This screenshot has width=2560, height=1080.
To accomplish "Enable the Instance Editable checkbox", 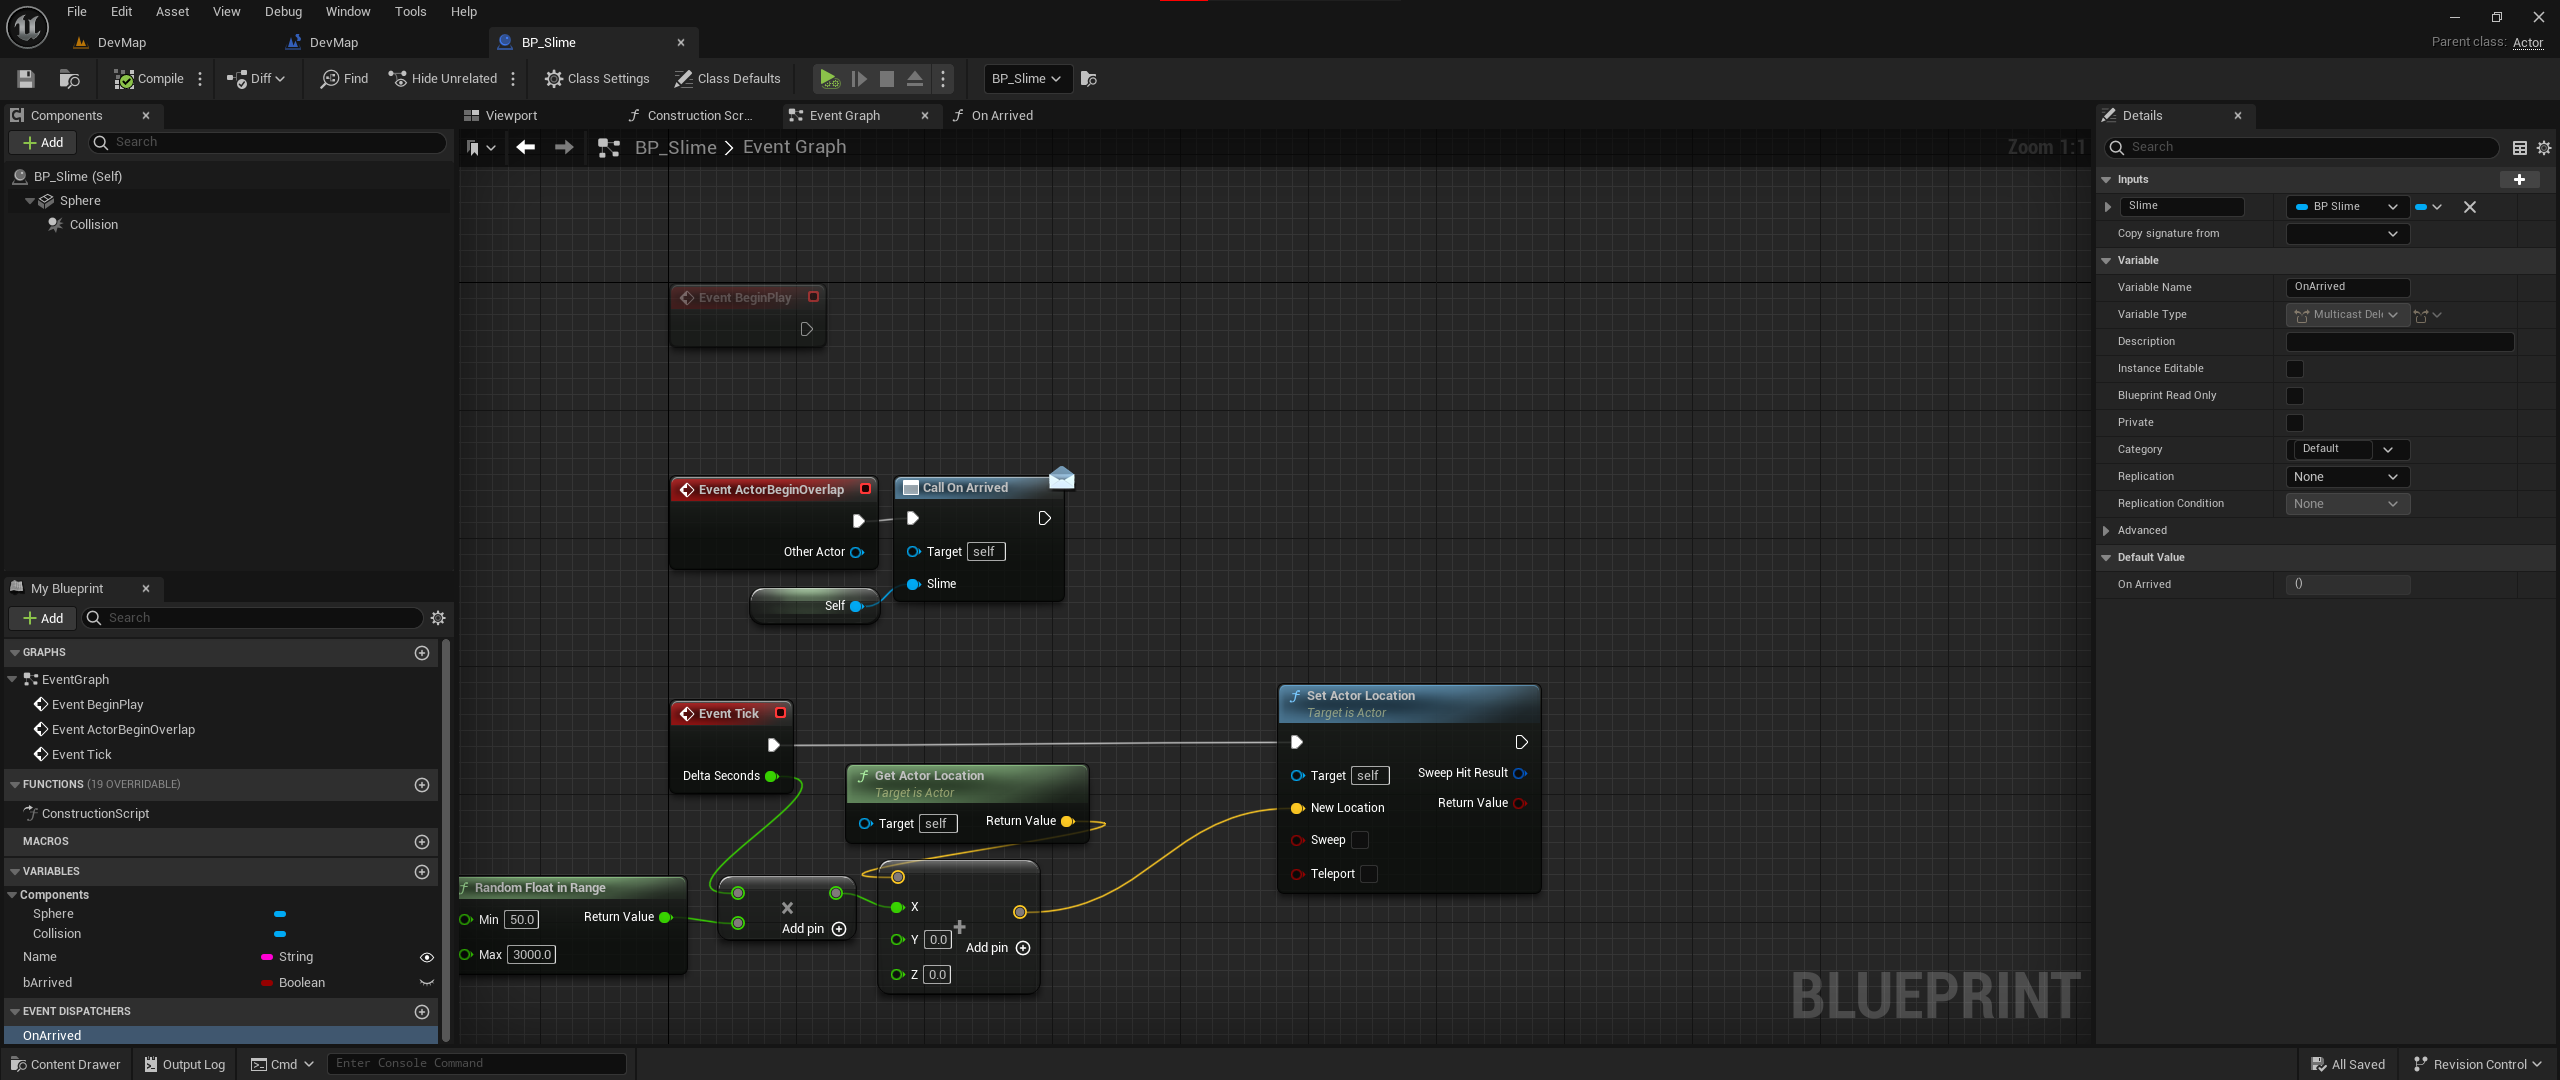I will click(x=2295, y=369).
